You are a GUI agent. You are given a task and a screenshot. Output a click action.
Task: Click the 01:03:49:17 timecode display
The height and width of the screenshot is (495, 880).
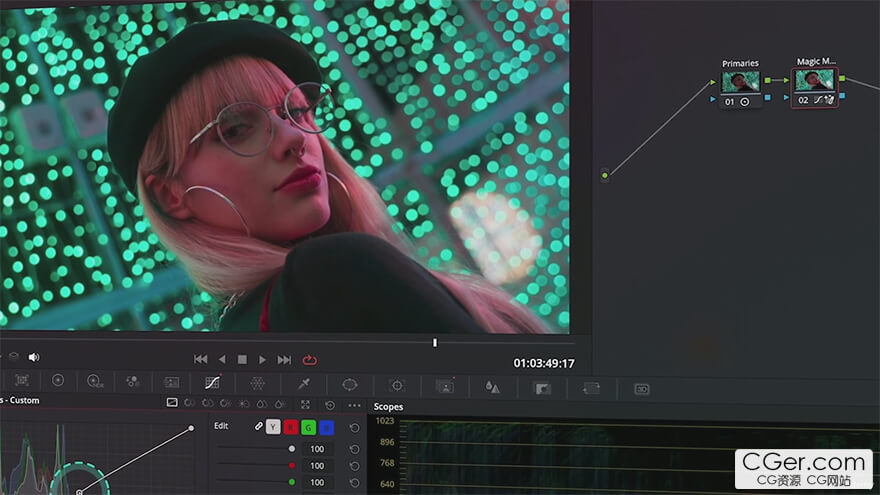pyautogui.click(x=544, y=363)
